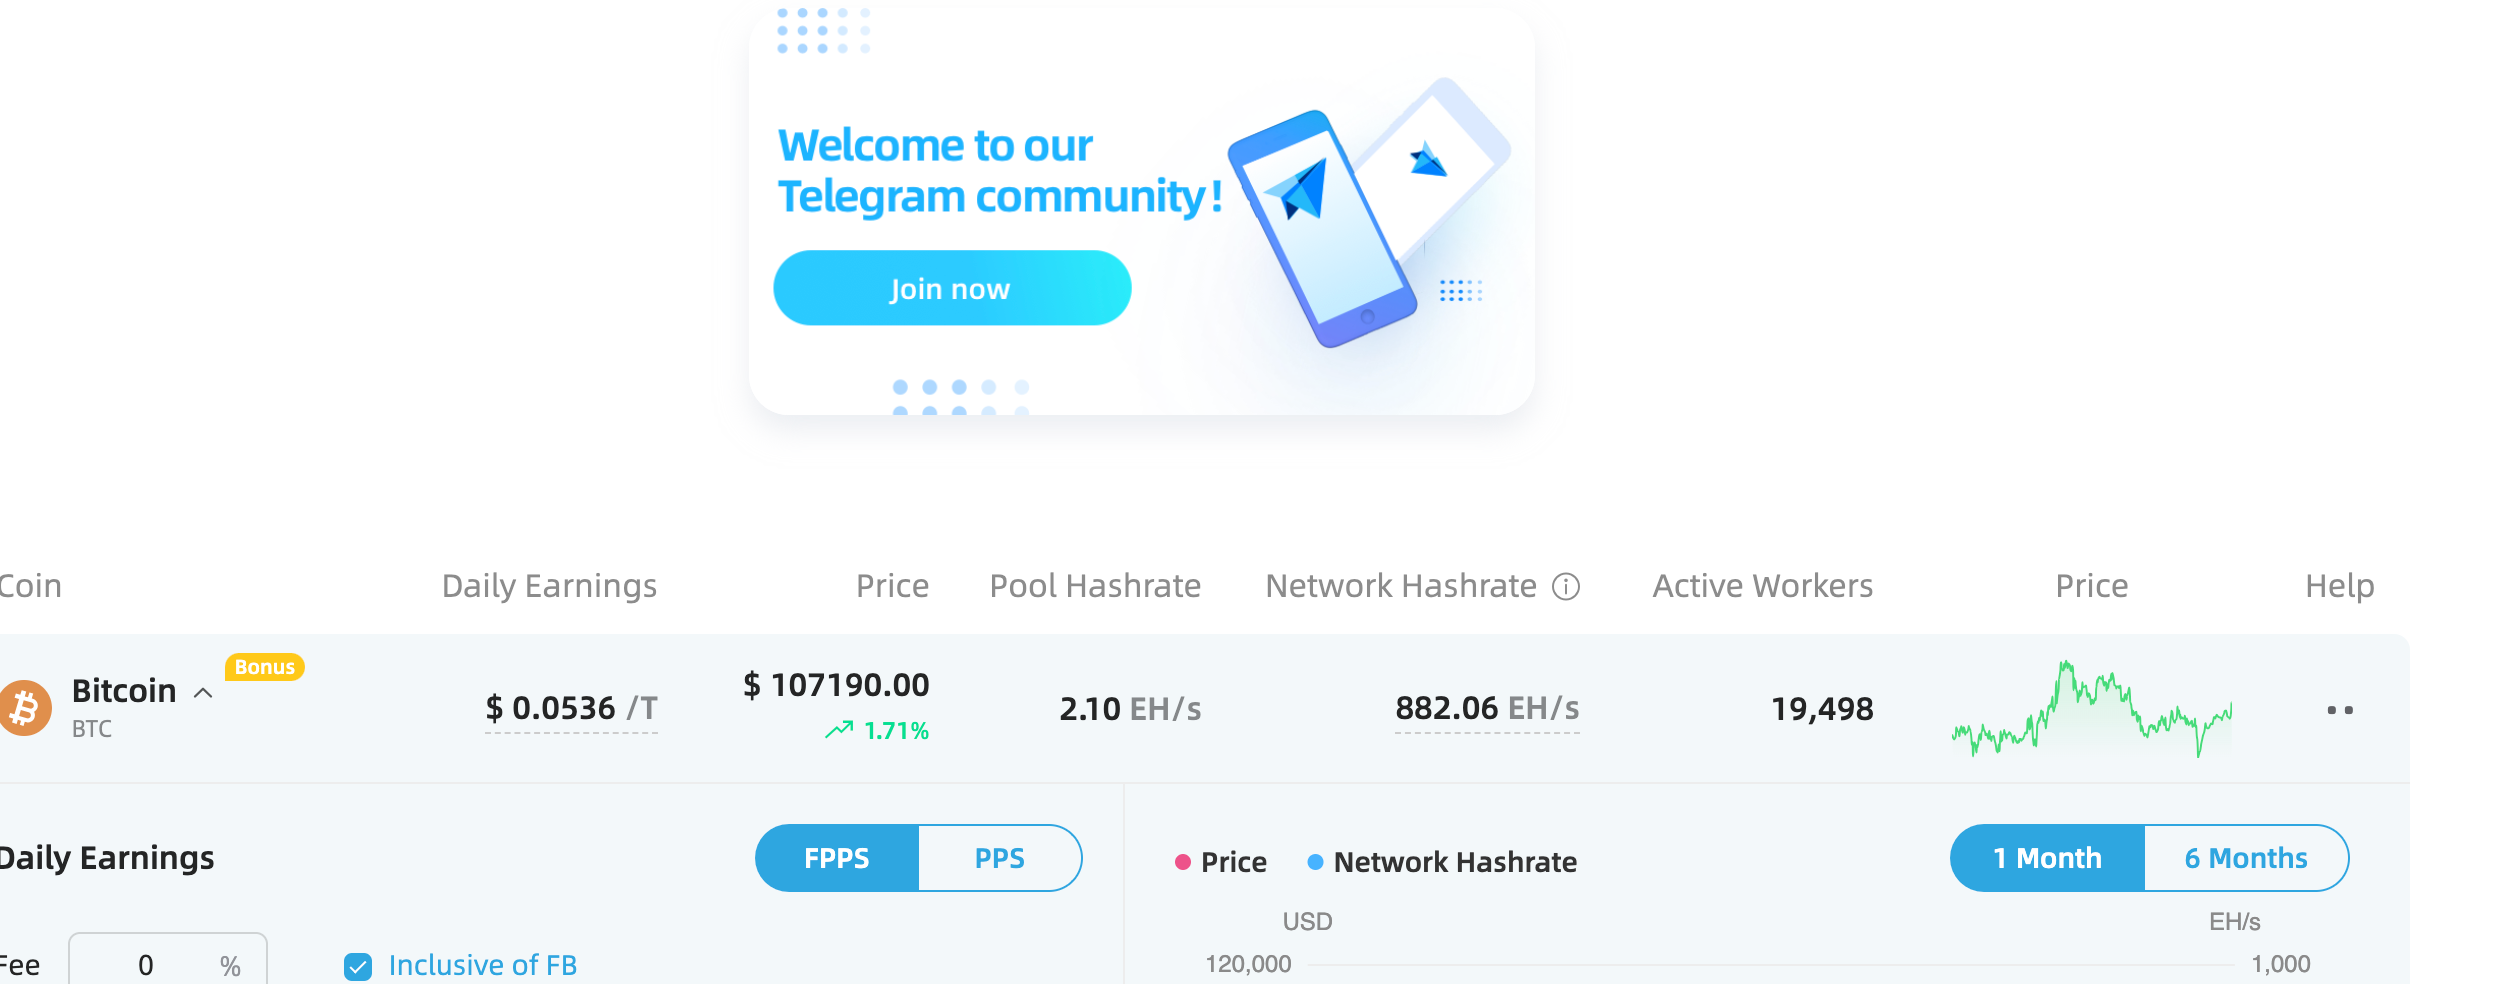Click the blue Network Hashrate legend dot
The image size is (2494, 984).
tap(1315, 862)
